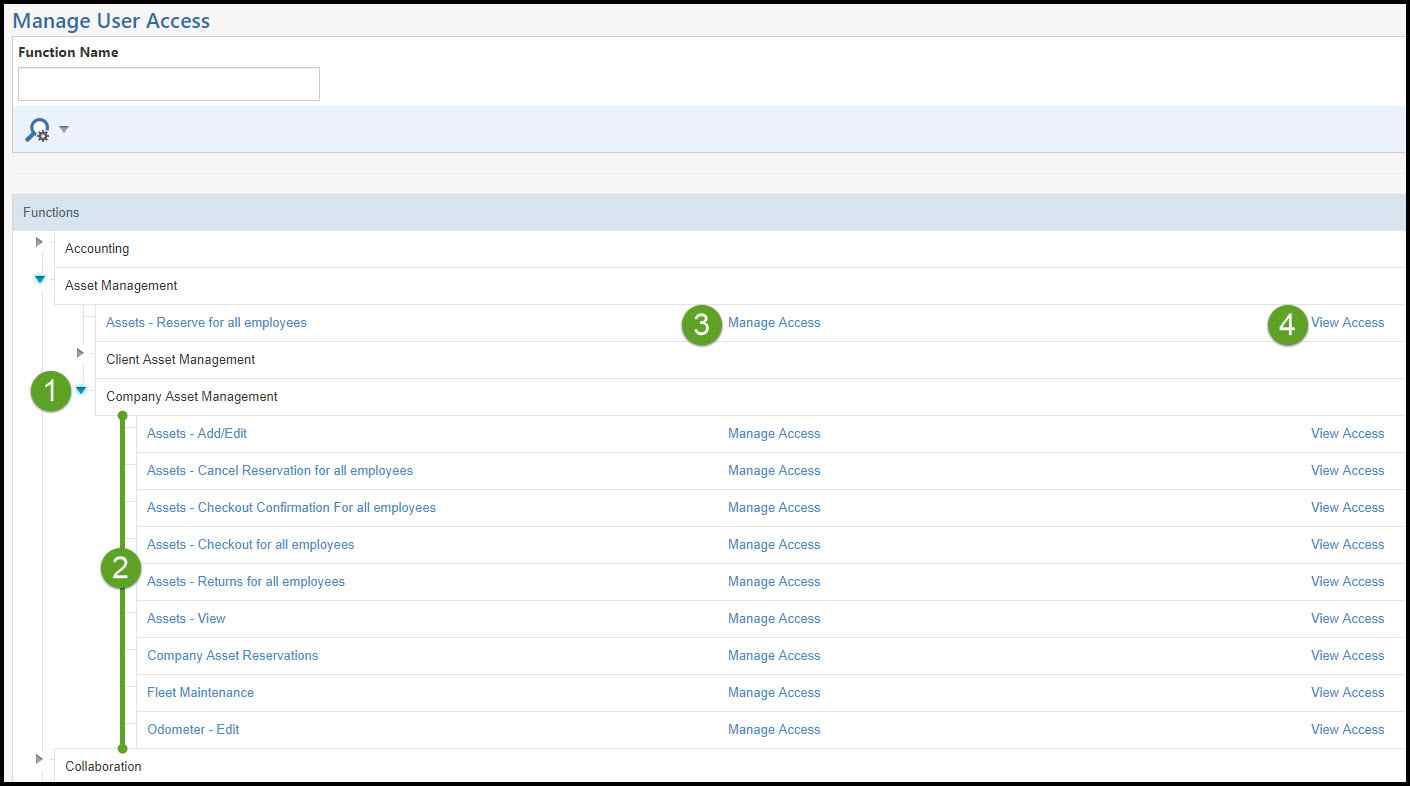Click Assets - Checkout for all employees
1410x786 pixels.
tap(250, 545)
